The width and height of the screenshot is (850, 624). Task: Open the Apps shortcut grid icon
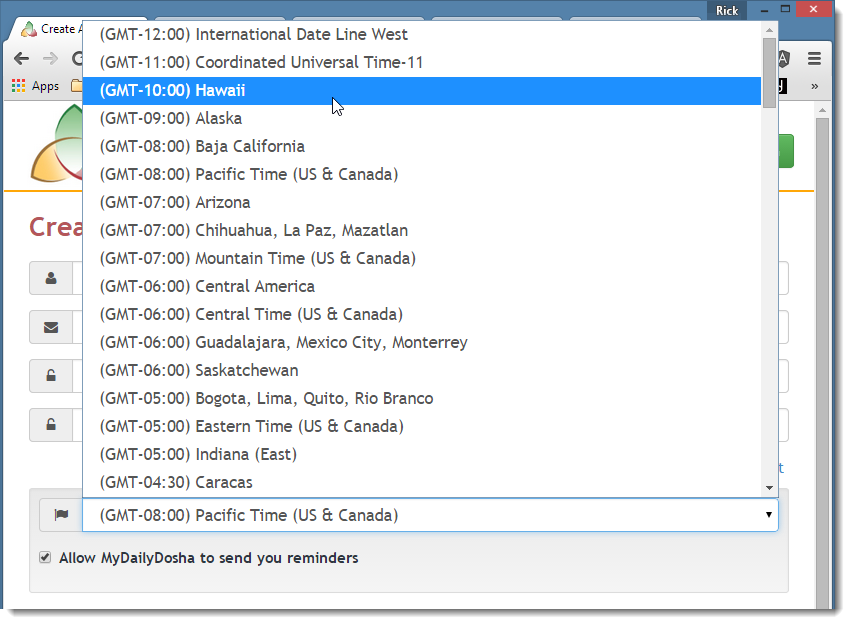(x=17, y=86)
